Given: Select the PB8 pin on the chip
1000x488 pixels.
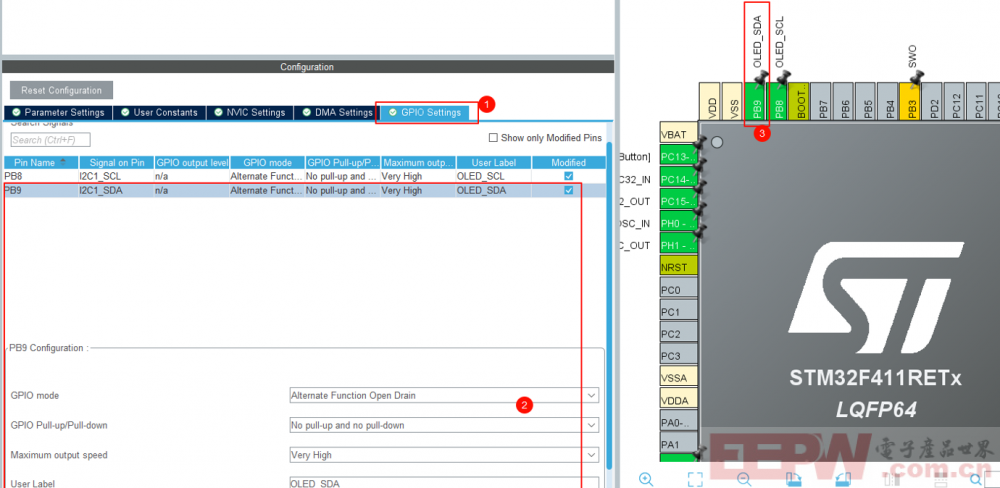Looking at the screenshot, I should pyautogui.click(x=777, y=101).
